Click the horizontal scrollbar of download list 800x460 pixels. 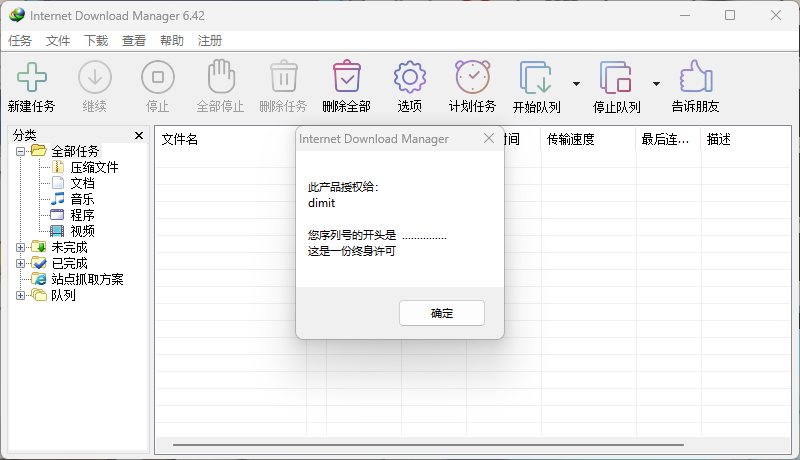tap(428, 445)
